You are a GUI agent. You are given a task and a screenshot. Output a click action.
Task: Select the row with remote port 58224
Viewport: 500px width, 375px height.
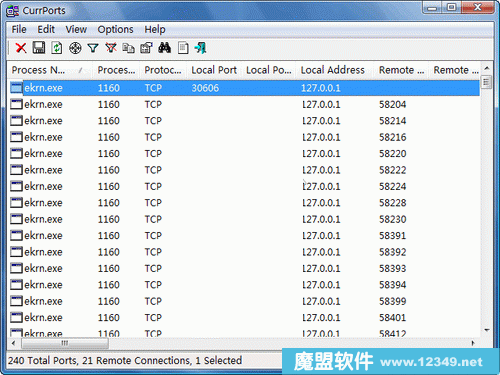tap(244, 186)
